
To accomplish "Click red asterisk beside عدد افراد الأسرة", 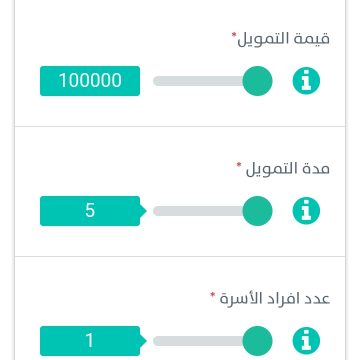I will click(213, 295).
